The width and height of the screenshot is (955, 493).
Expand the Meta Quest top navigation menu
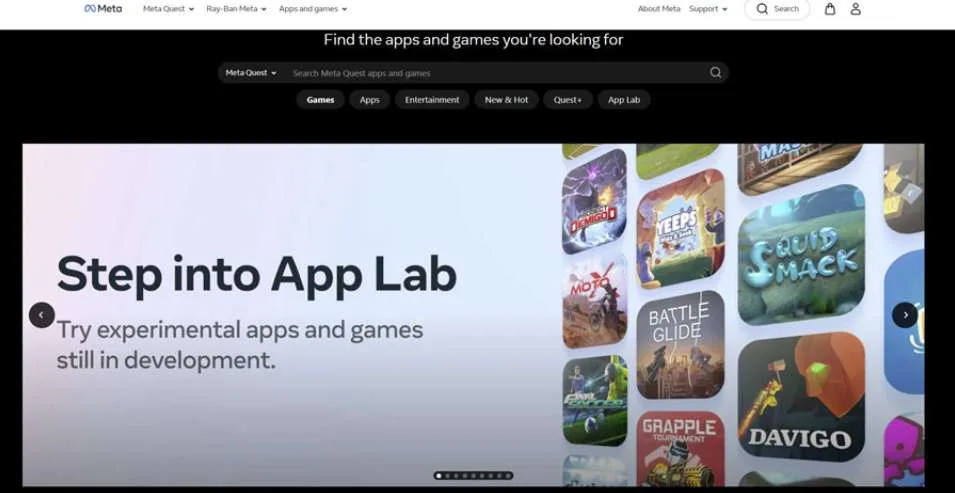coord(168,9)
